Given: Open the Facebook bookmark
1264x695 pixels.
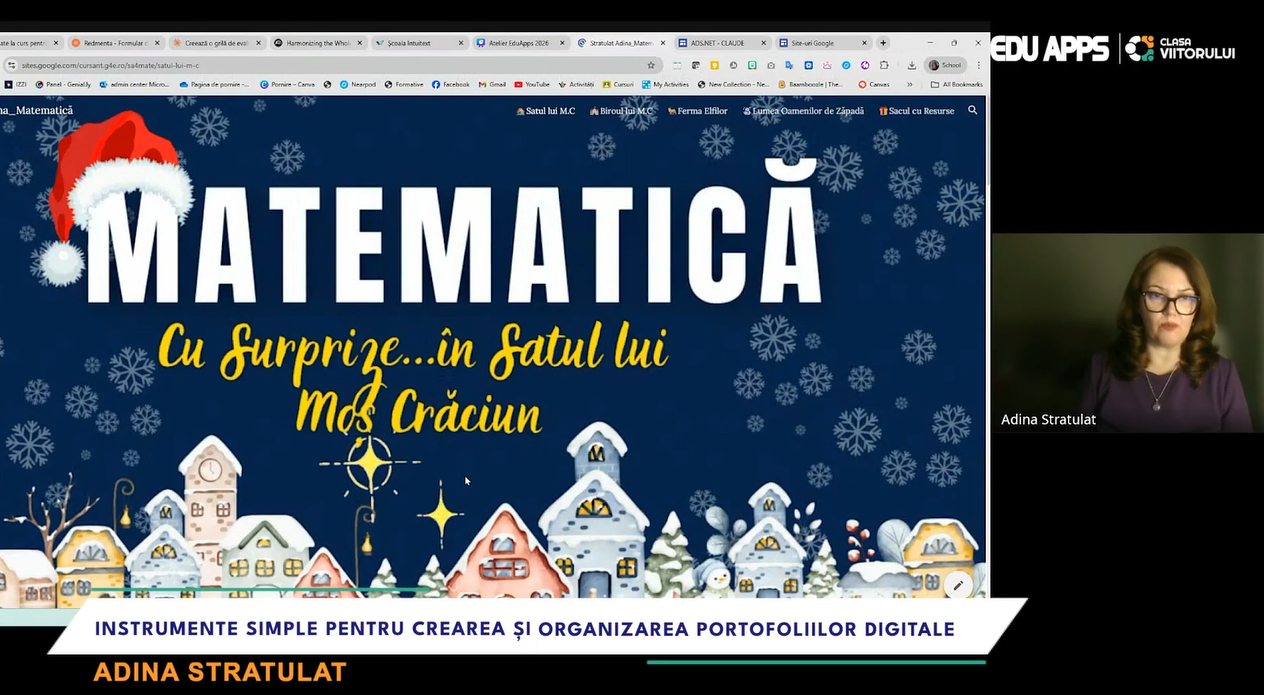Looking at the screenshot, I should (x=451, y=84).
